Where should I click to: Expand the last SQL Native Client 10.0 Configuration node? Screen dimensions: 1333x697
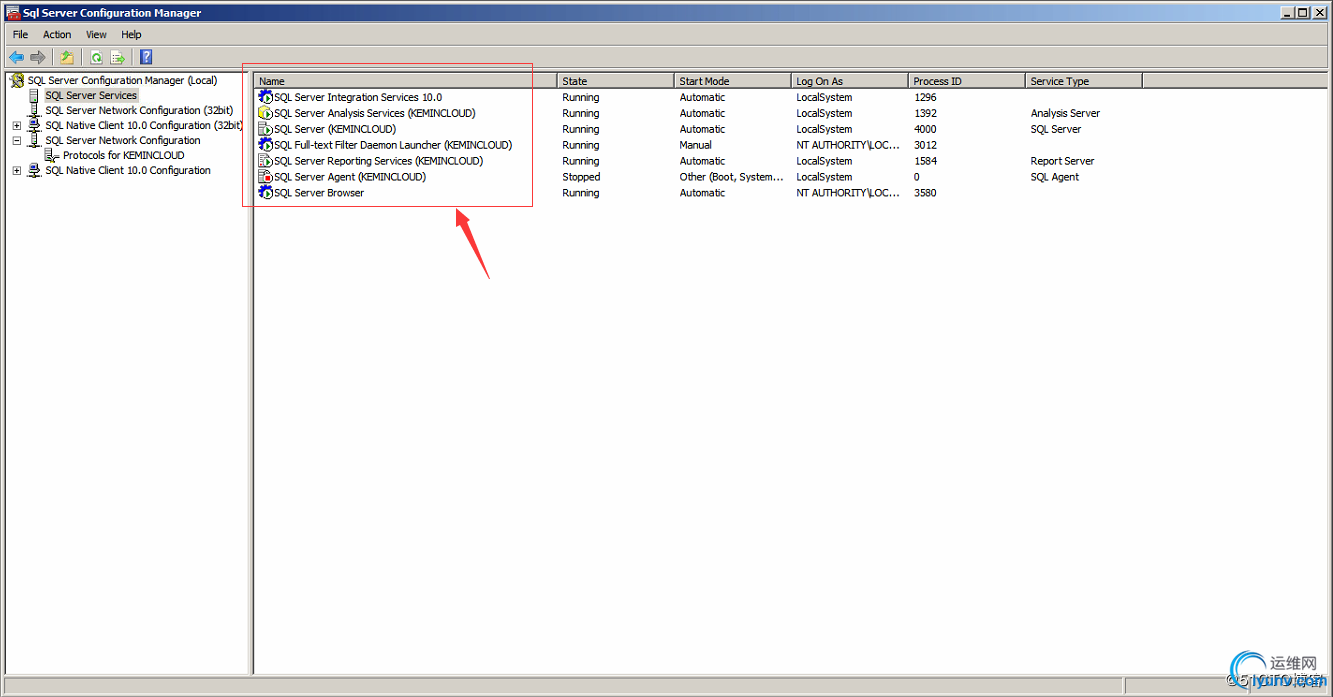(x=17, y=170)
